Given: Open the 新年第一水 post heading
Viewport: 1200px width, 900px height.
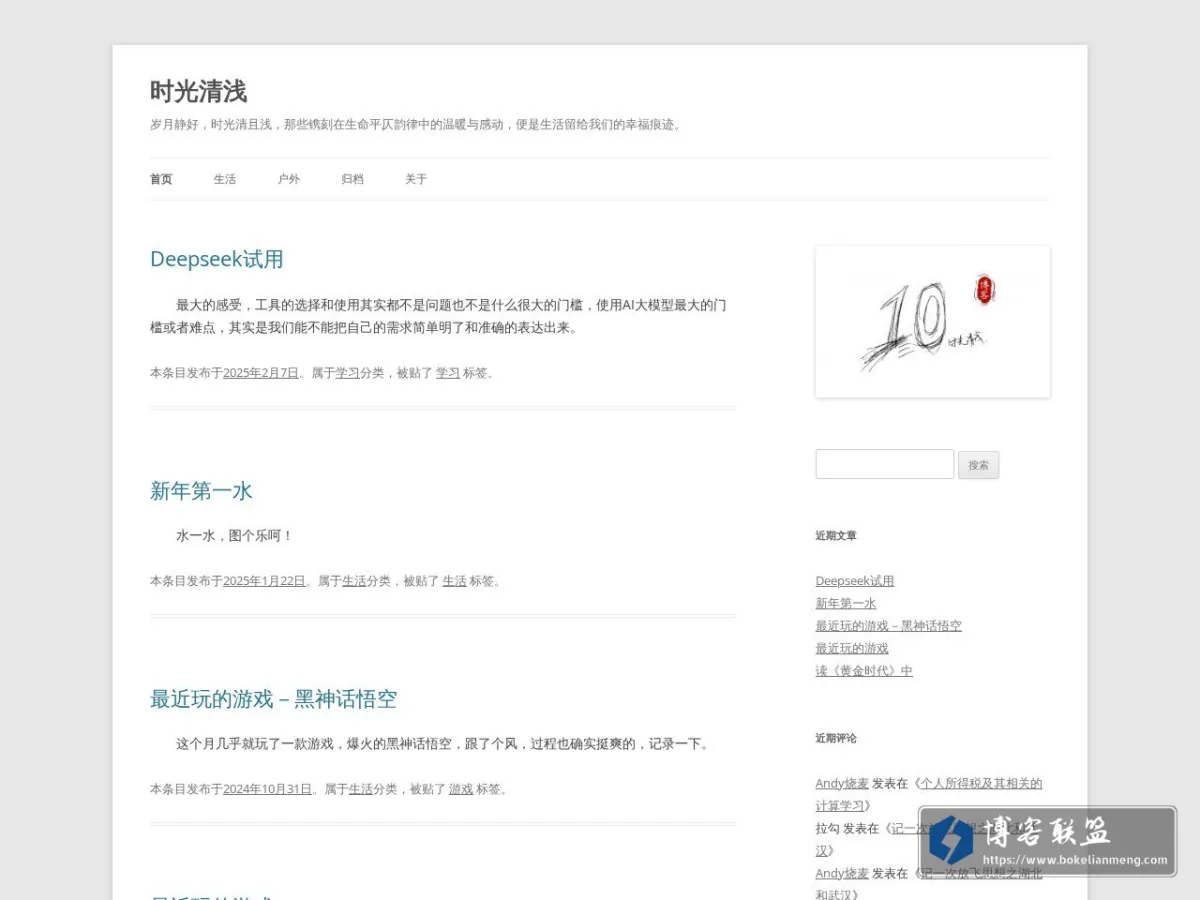Looking at the screenshot, I should [201, 491].
